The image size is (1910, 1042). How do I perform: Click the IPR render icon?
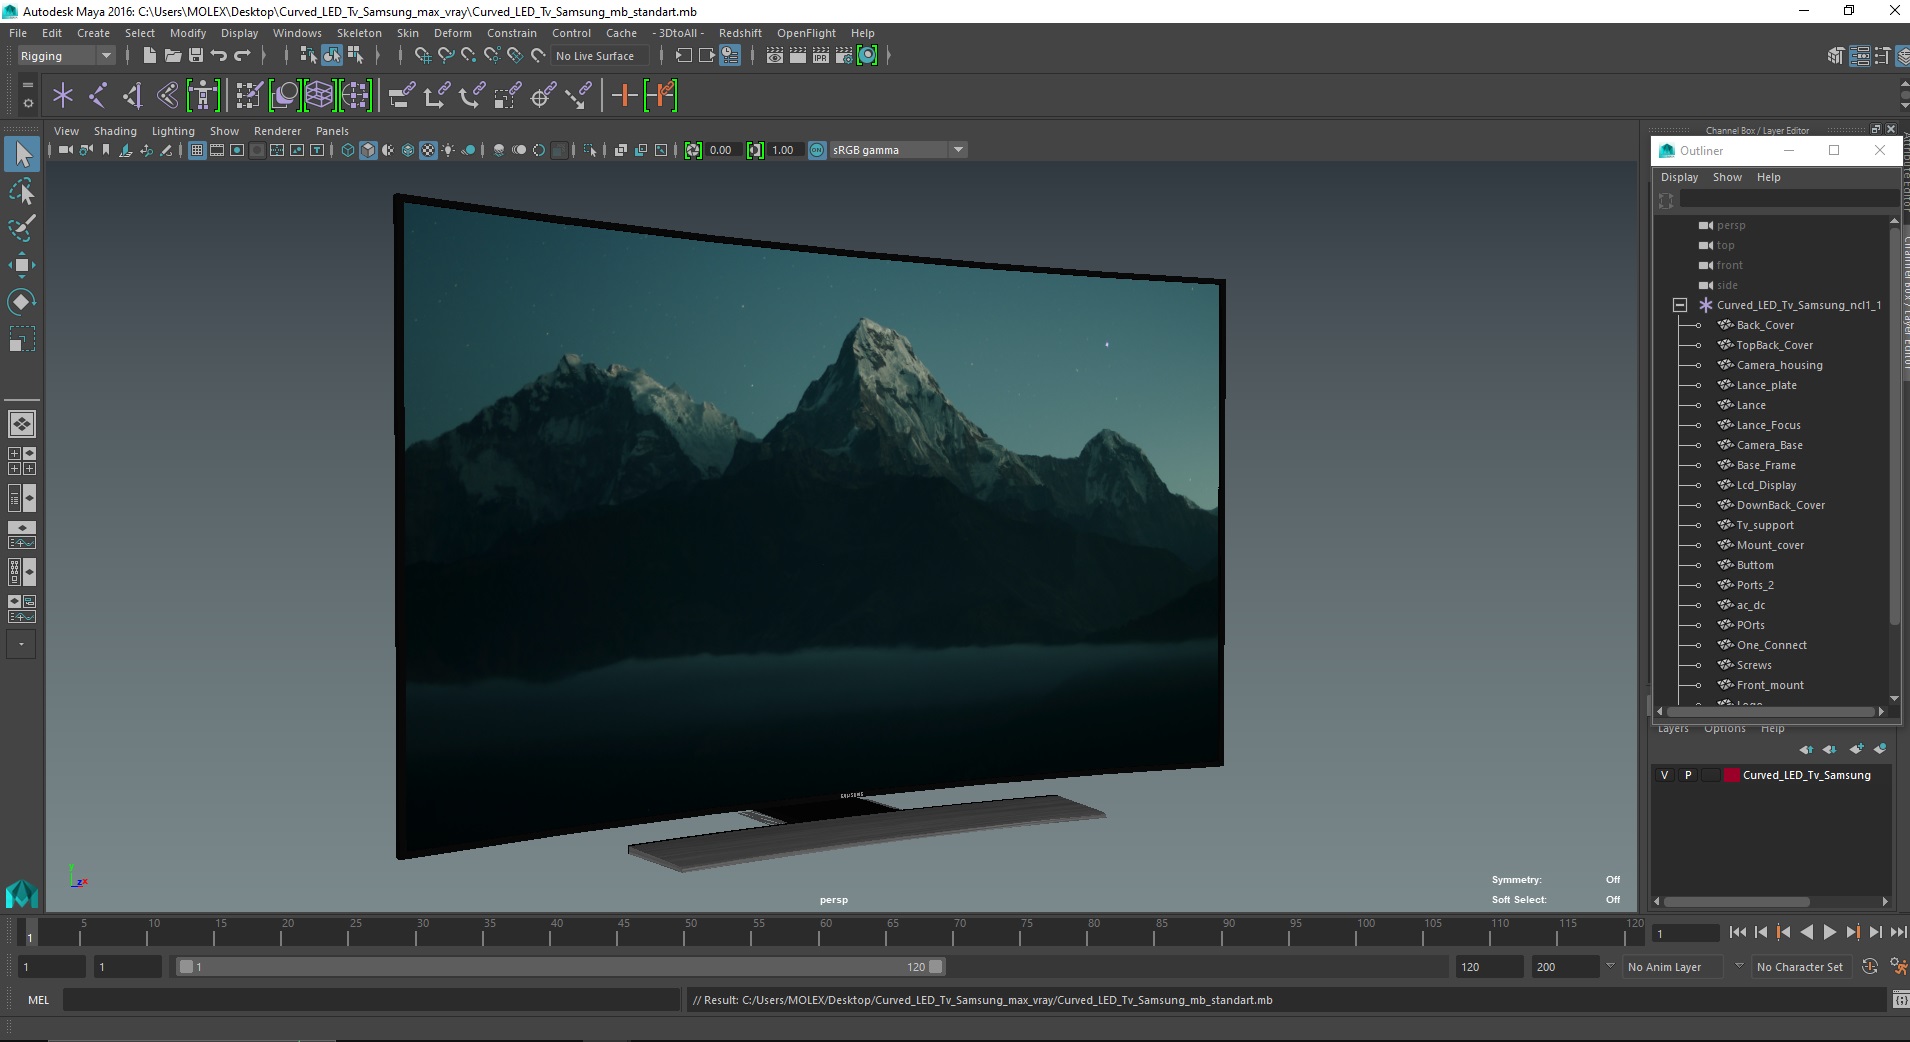821,56
